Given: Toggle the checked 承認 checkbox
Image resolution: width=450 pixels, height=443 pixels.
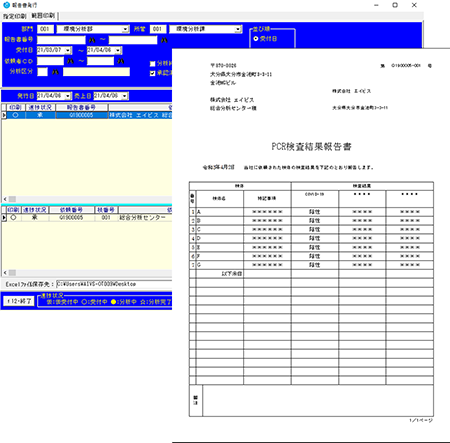Looking at the screenshot, I should coord(153,73).
